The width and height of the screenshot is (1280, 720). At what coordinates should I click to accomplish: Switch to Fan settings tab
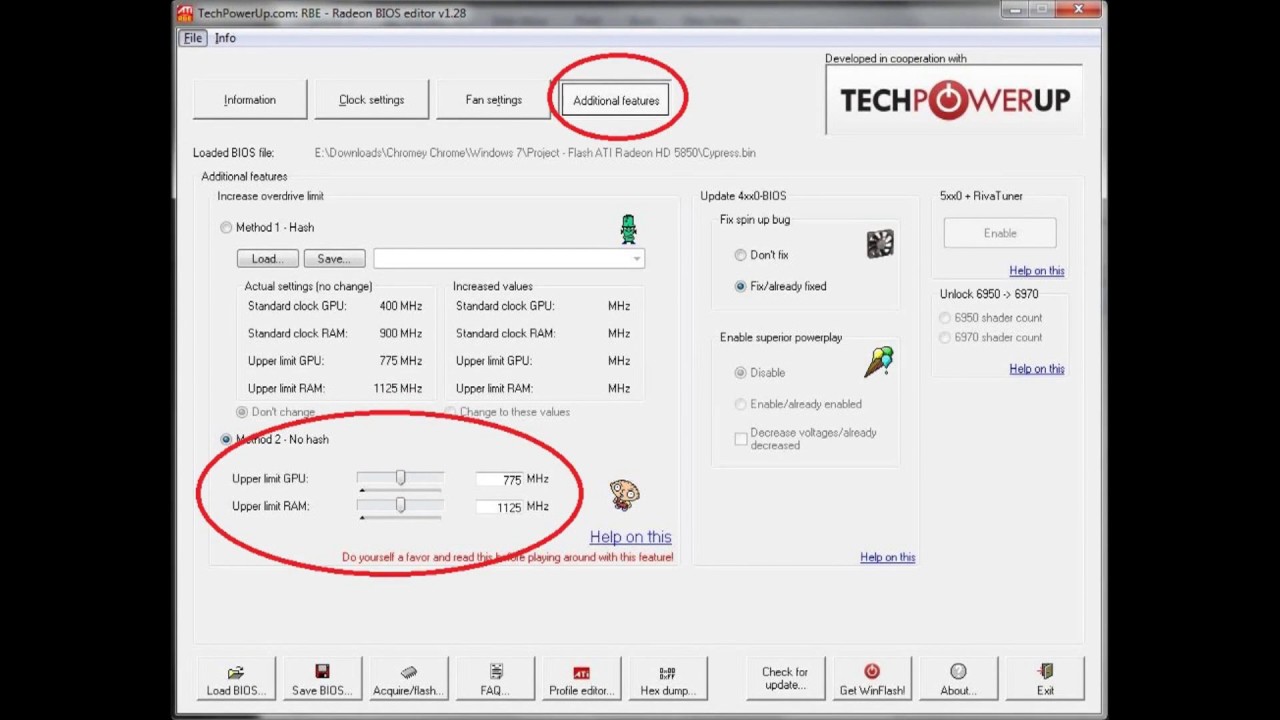click(493, 100)
